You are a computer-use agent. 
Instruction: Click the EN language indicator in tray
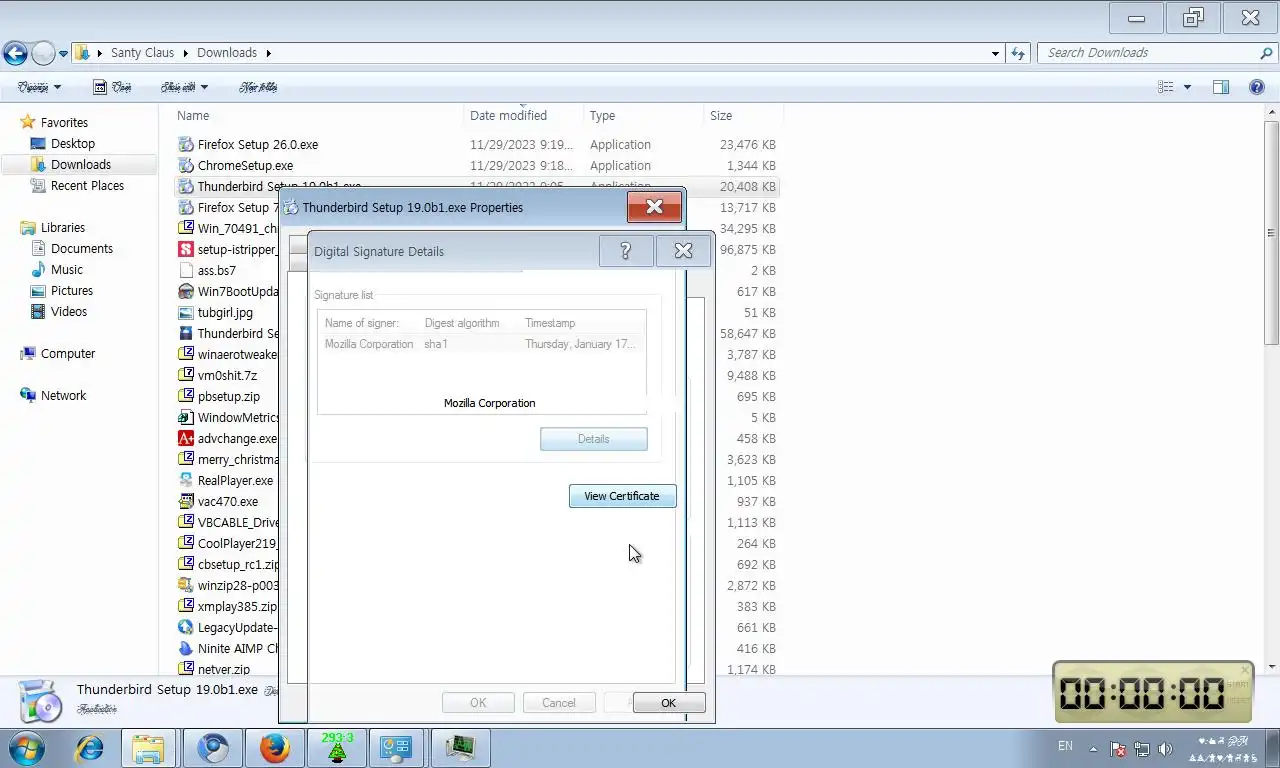[x=1065, y=746]
